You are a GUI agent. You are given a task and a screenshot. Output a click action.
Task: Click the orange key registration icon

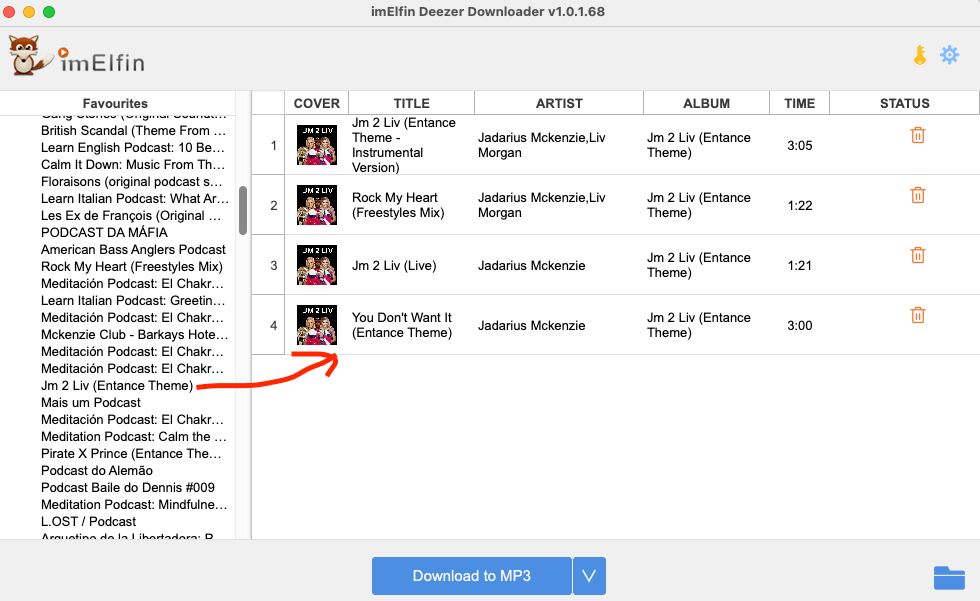tap(919, 56)
